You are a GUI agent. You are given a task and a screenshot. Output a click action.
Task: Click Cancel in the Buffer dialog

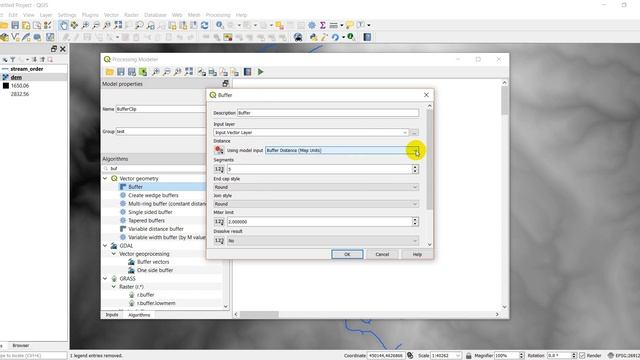click(382, 254)
